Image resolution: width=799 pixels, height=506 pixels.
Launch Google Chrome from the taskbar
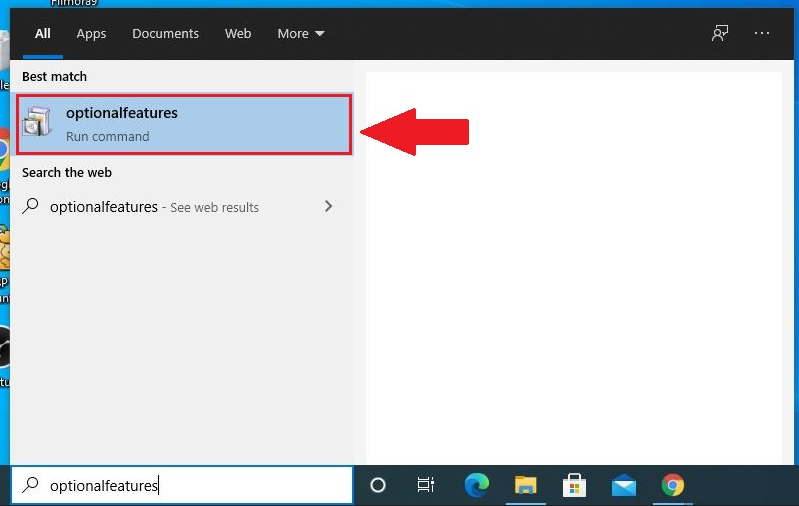point(673,485)
